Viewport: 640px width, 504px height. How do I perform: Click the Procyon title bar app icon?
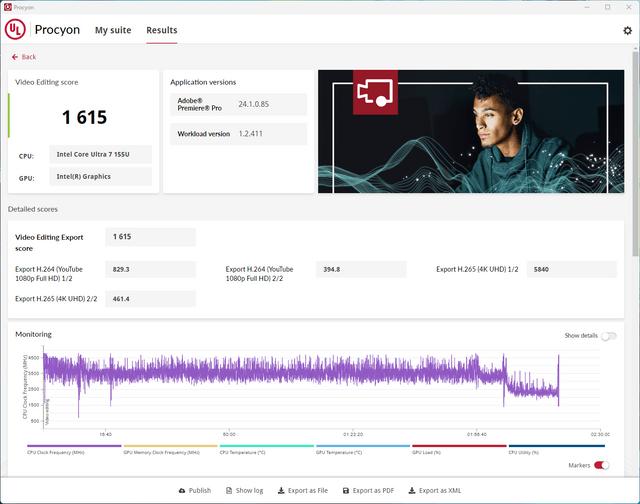pyautogui.click(x=7, y=7)
